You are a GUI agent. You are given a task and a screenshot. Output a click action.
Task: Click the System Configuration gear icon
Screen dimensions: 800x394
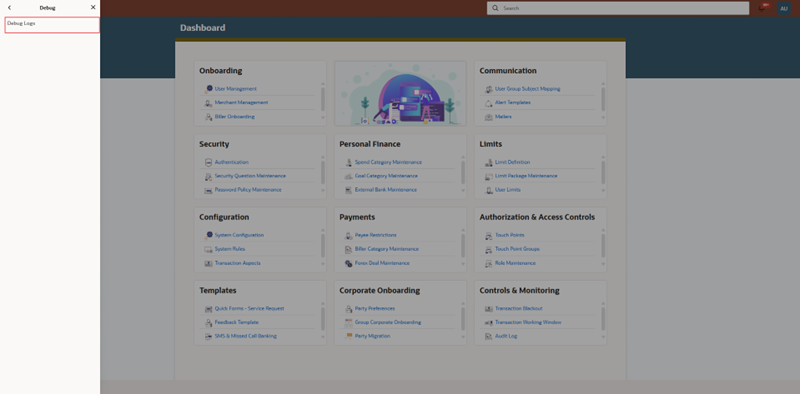tap(208, 235)
